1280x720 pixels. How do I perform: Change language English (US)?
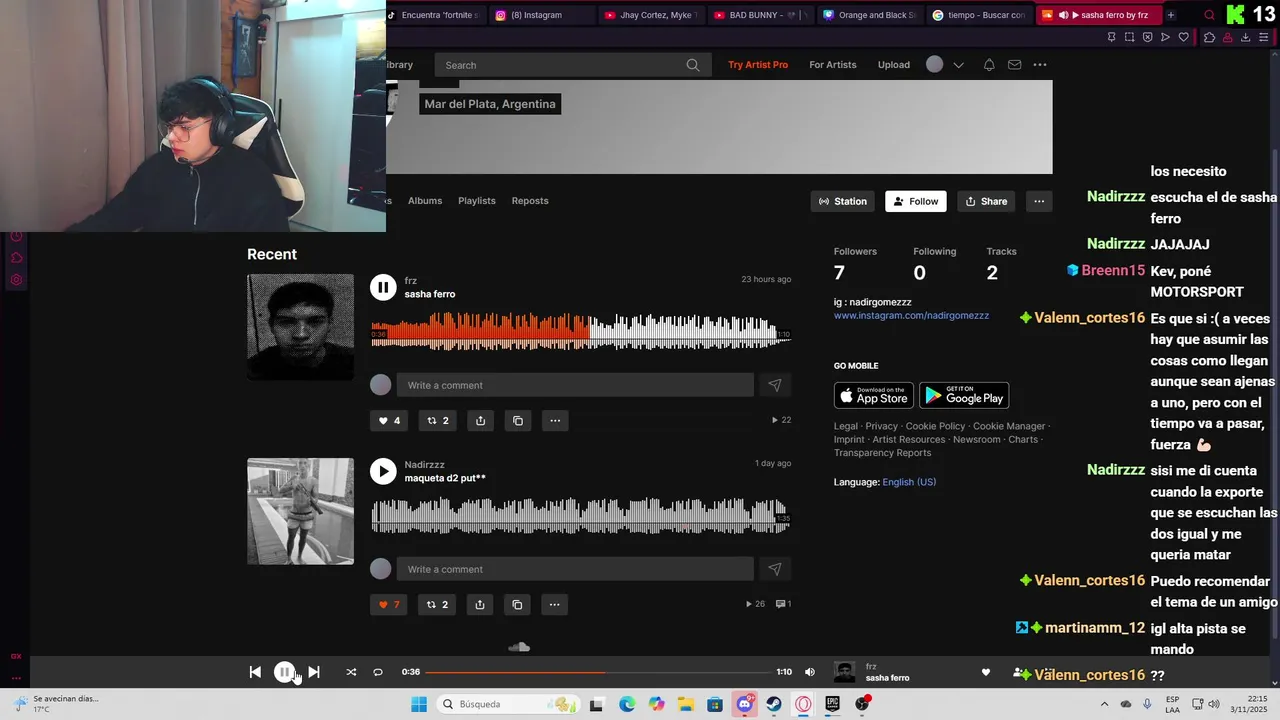coord(909,482)
